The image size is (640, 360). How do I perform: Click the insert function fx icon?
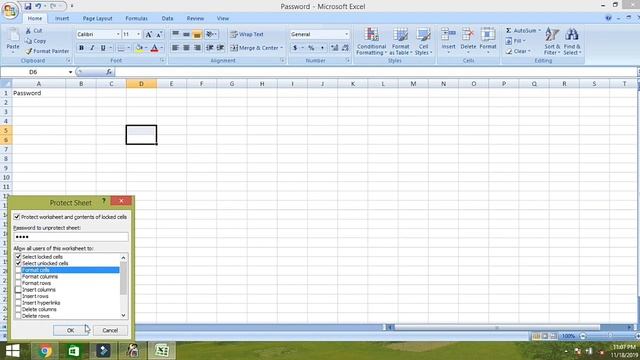109,72
